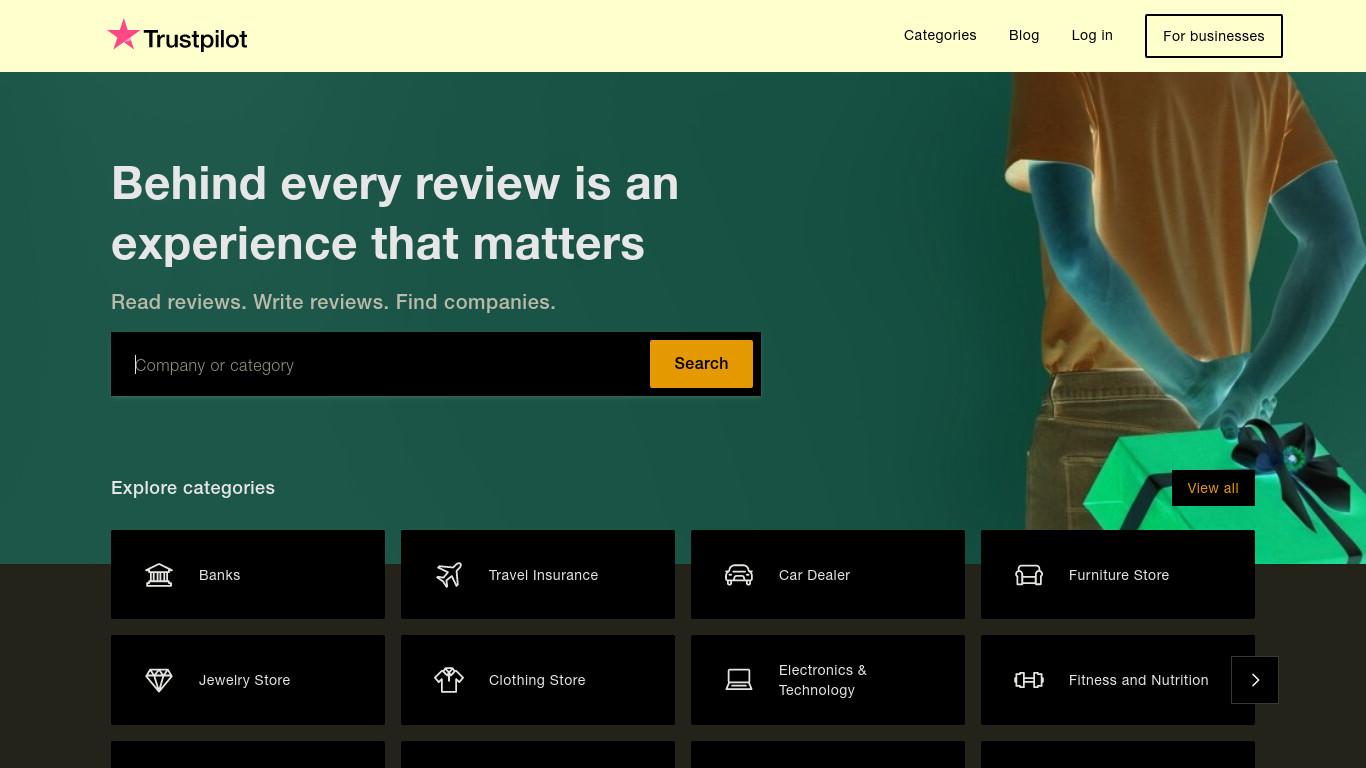The width and height of the screenshot is (1366, 768).
Task: Click the Jewelry Store diamond icon
Action: pyautogui.click(x=159, y=680)
